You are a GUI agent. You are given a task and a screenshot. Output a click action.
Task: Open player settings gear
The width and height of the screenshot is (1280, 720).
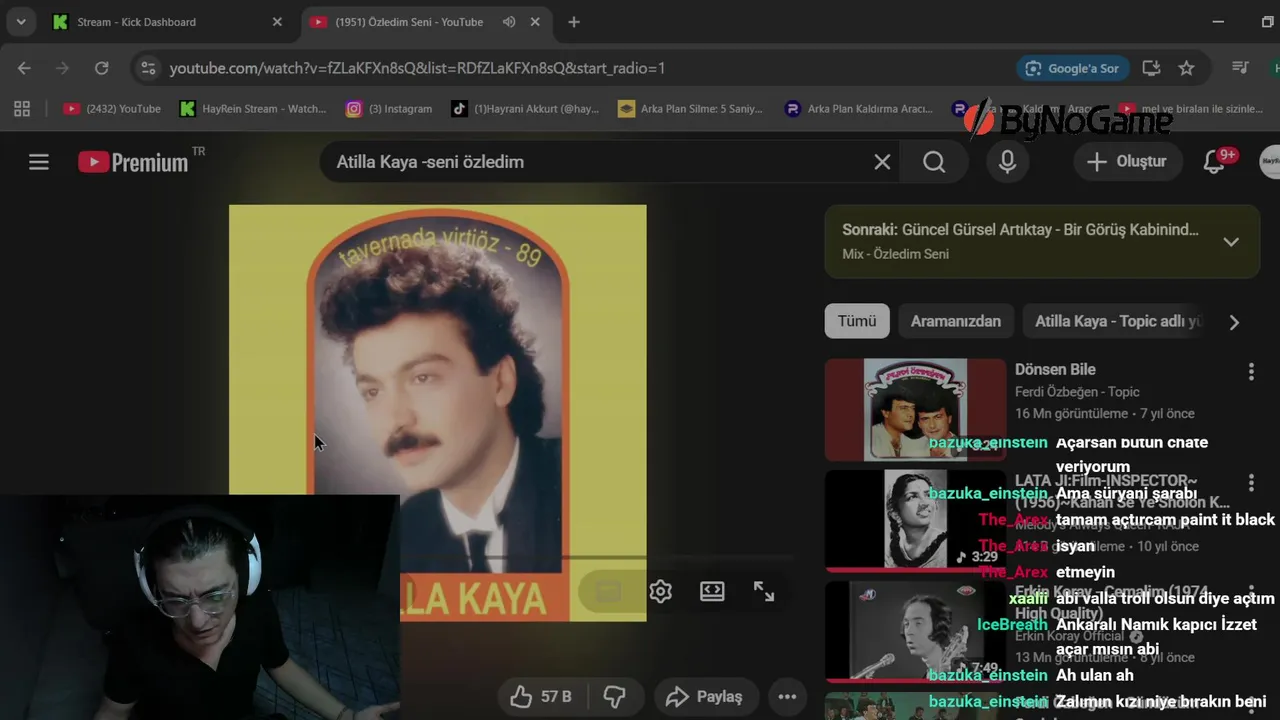click(x=660, y=592)
